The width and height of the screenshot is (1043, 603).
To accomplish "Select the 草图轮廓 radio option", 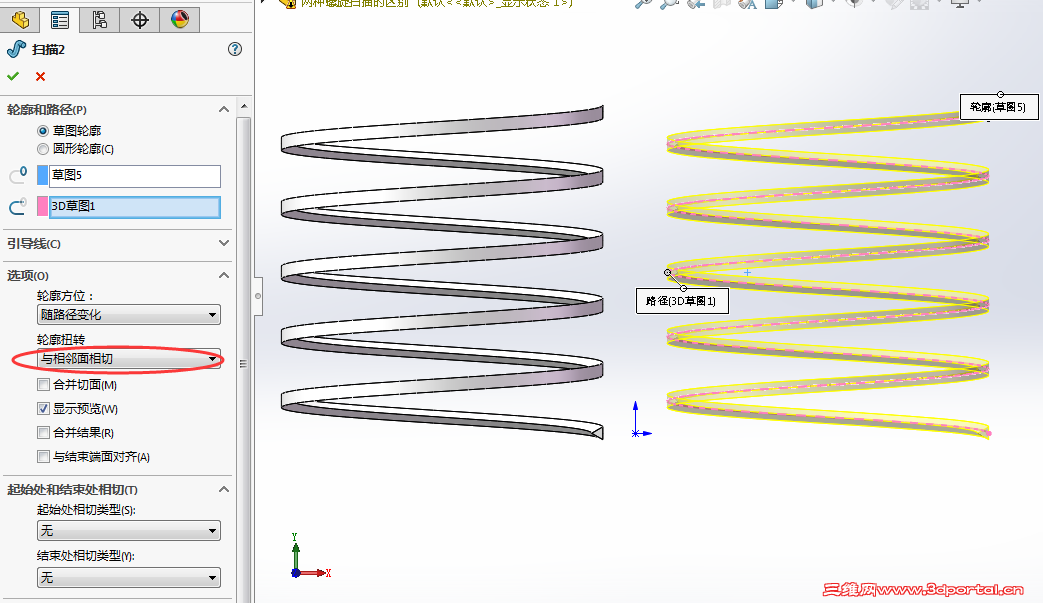I will (43, 131).
